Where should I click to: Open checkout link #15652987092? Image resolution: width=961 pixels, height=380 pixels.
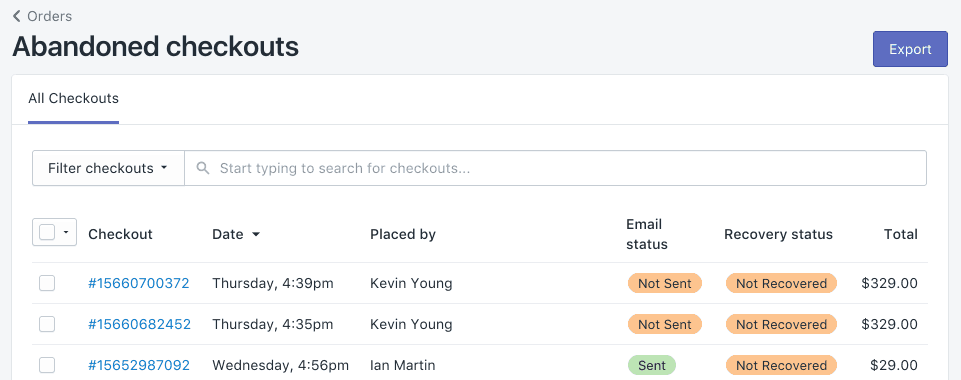coord(139,365)
